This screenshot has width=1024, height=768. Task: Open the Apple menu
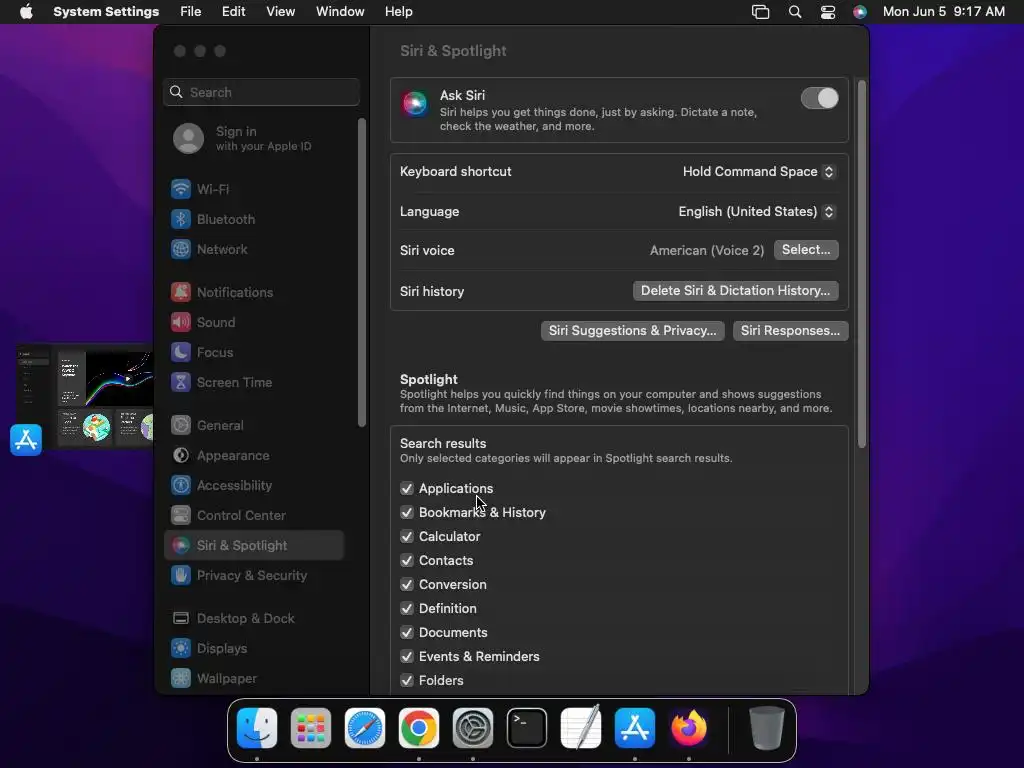pos(26,12)
